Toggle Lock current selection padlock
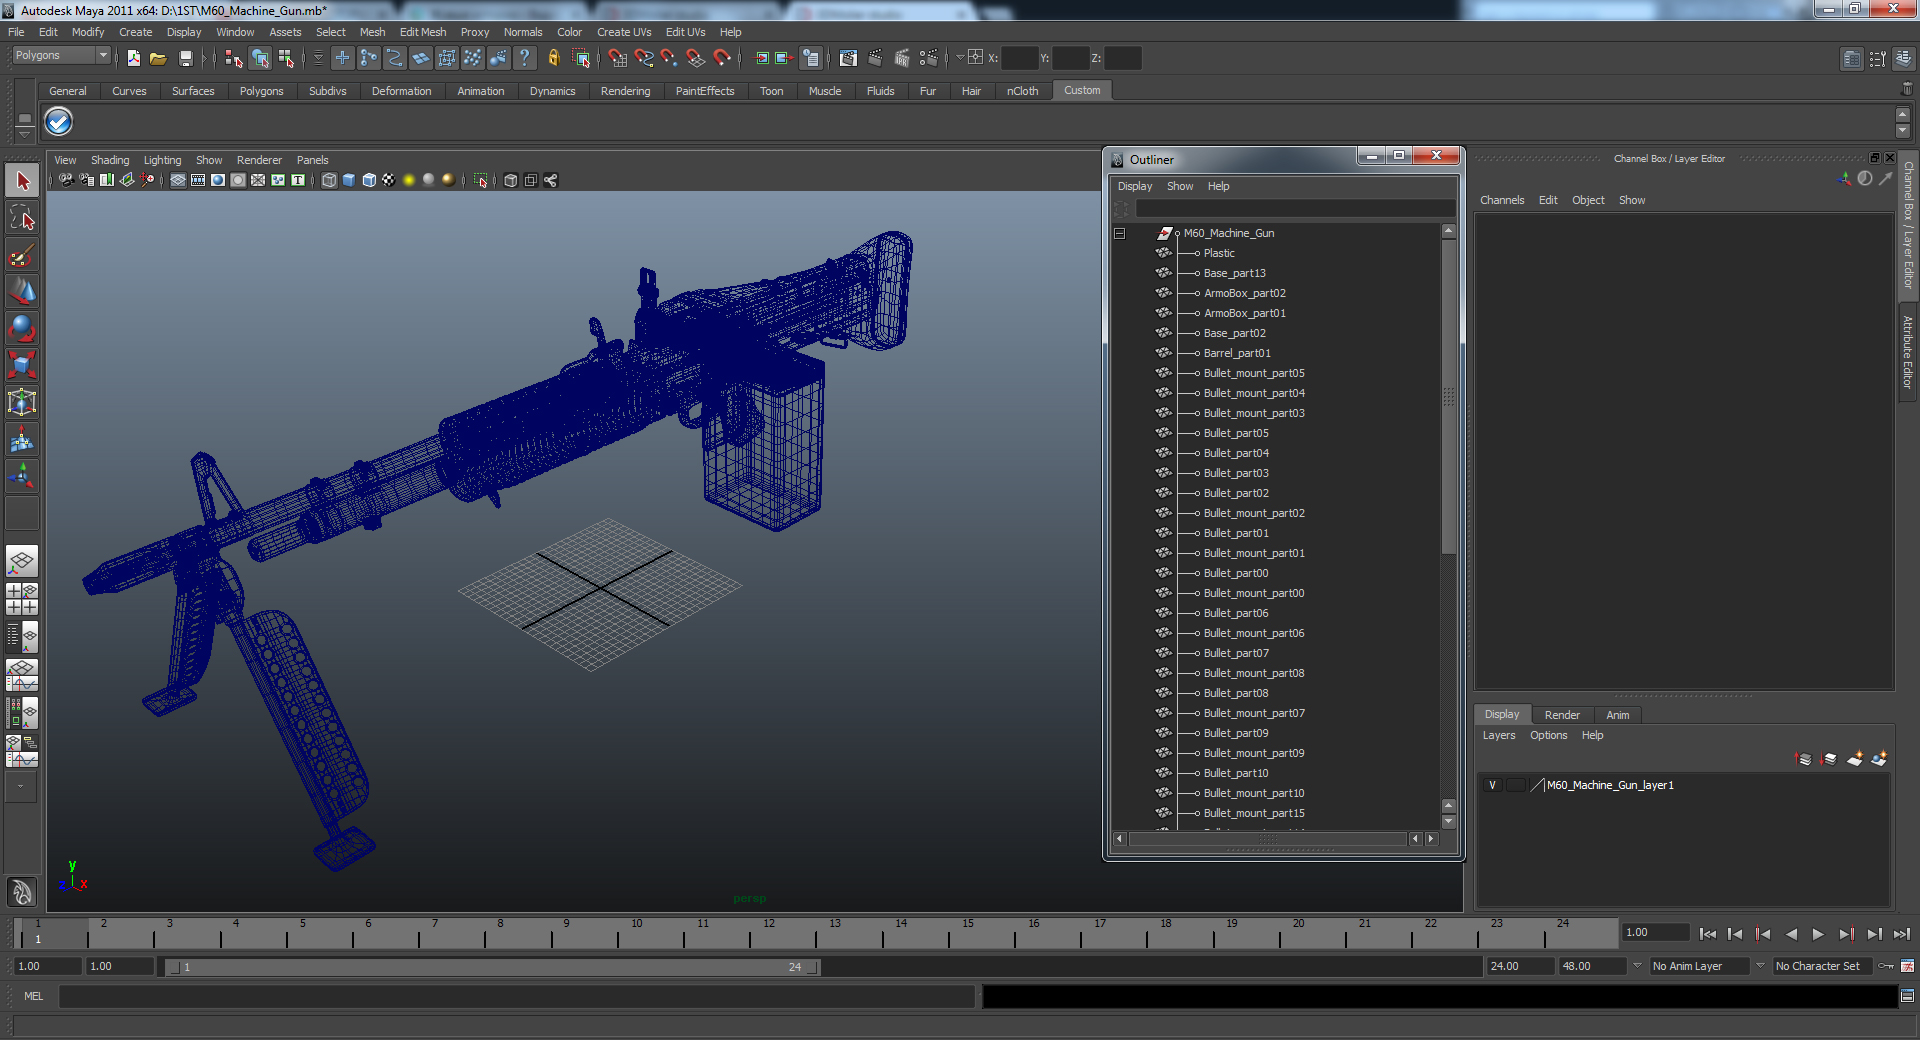Image resolution: width=1920 pixels, height=1040 pixels. click(554, 59)
